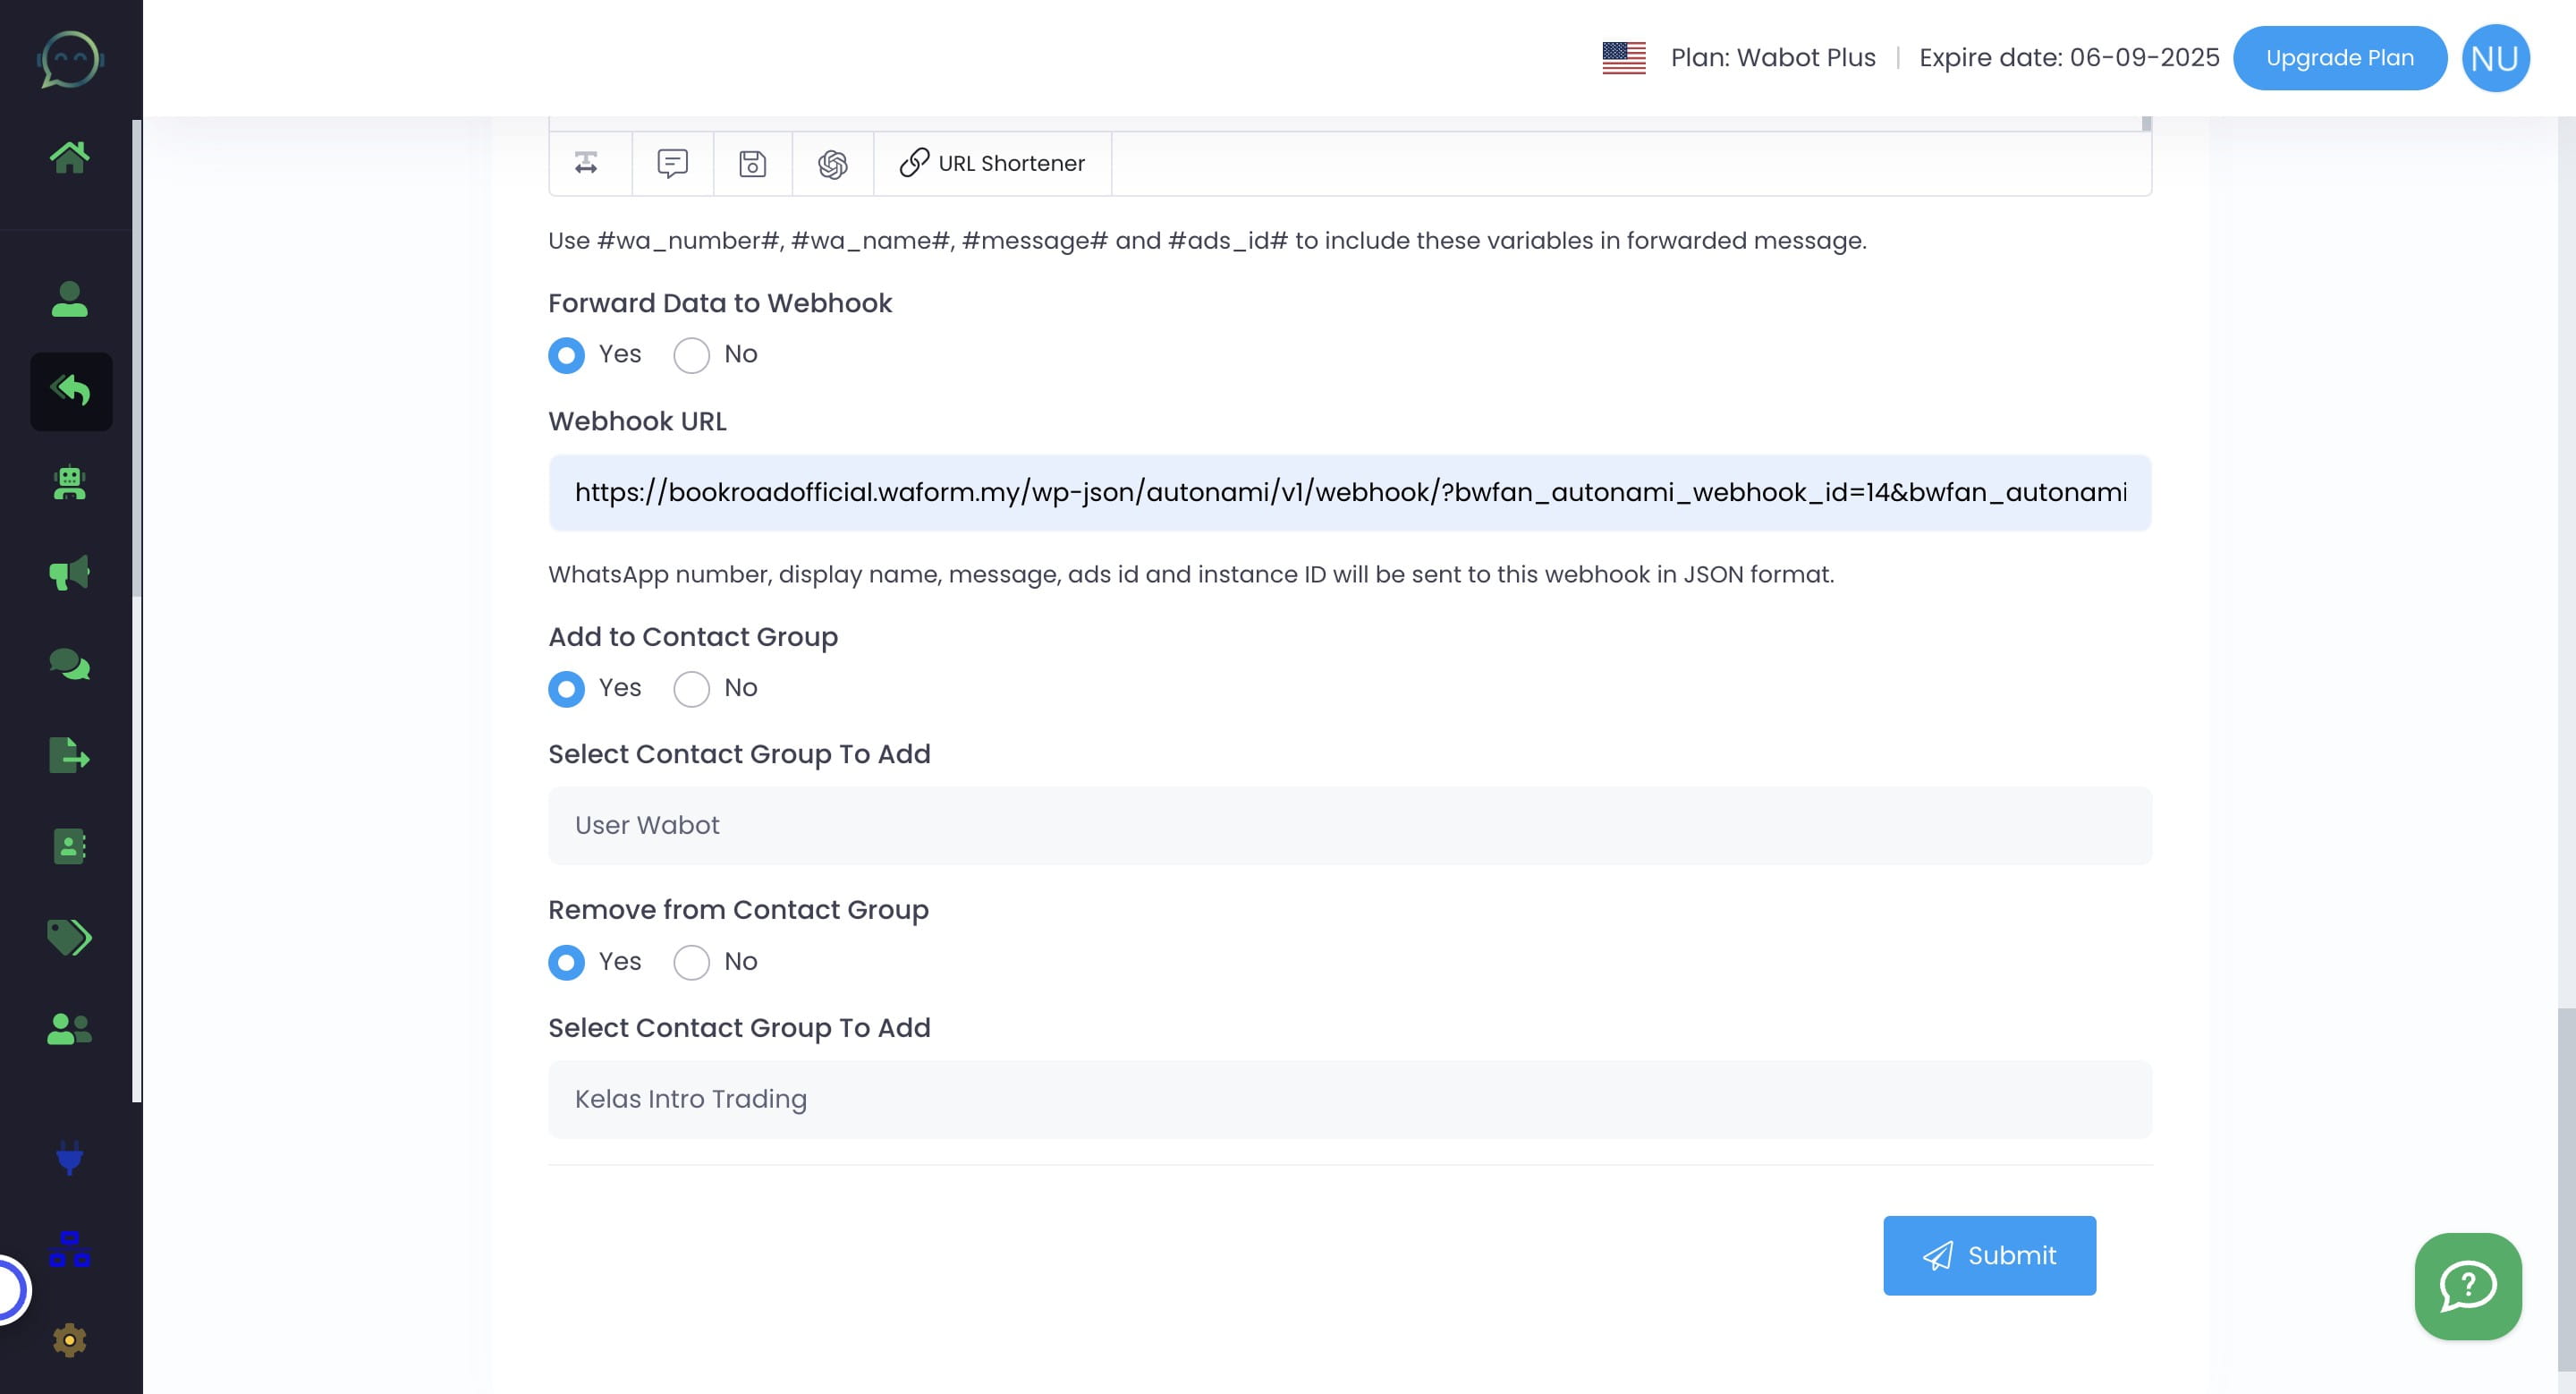
Task: Open the US flag language selector
Action: click(x=1623, y=58)
